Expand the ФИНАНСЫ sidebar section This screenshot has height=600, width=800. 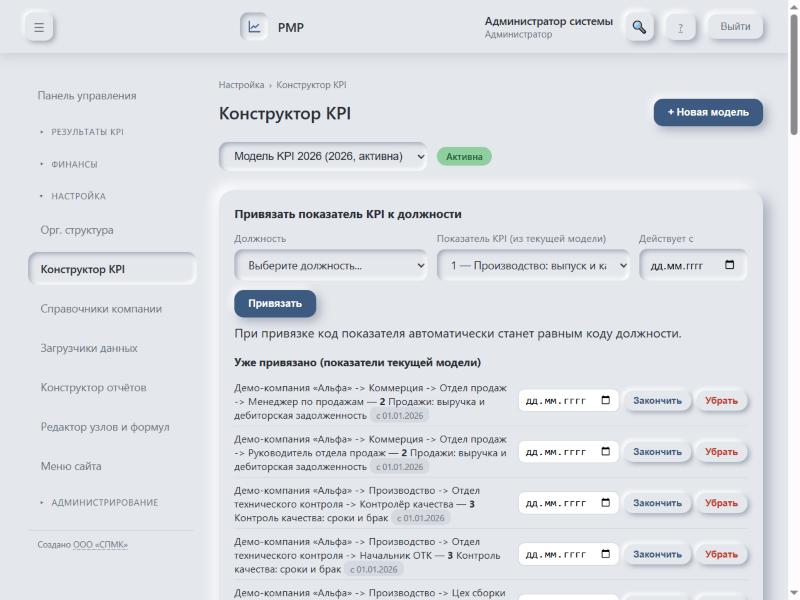coord(74,164)
